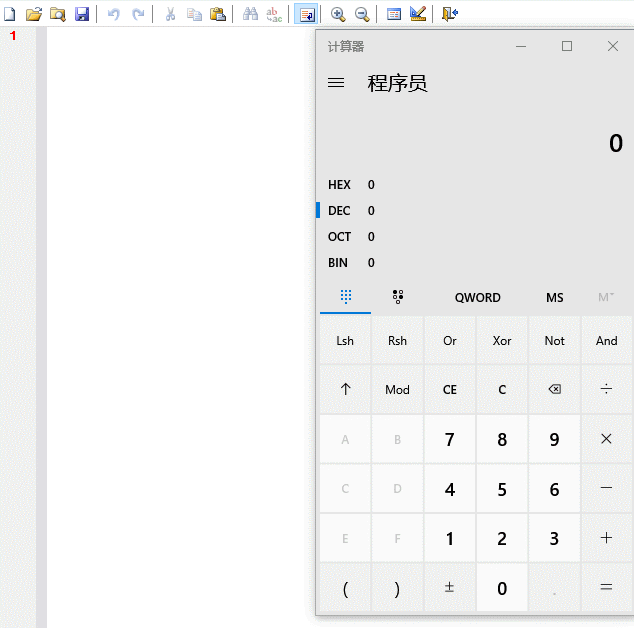Open the calculator hamburger navigation menu
The width and height of the screenshot is (634, 628).
tap(336, 83)
